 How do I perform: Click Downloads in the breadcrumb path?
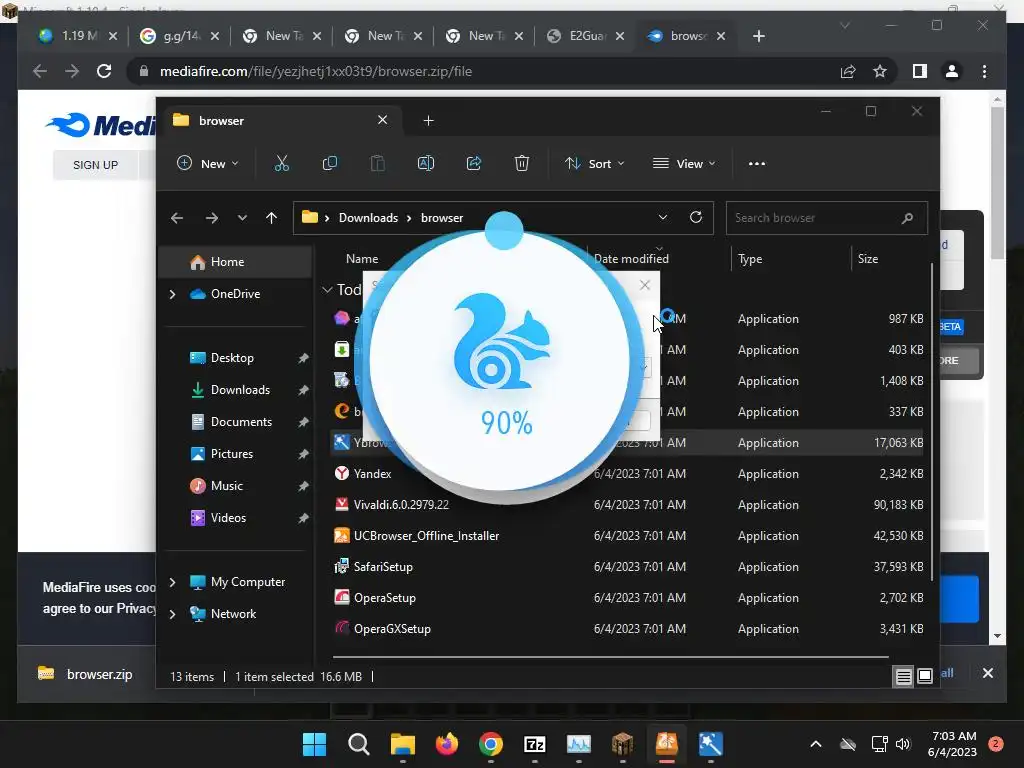click(x=368, y=217)
